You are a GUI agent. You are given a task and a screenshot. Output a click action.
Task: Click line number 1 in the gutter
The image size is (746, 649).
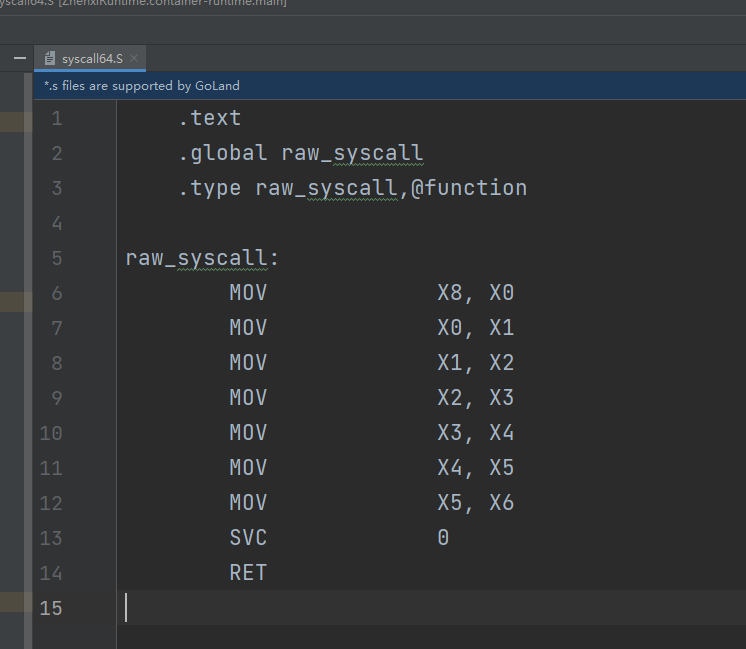(x=56, y=119)
